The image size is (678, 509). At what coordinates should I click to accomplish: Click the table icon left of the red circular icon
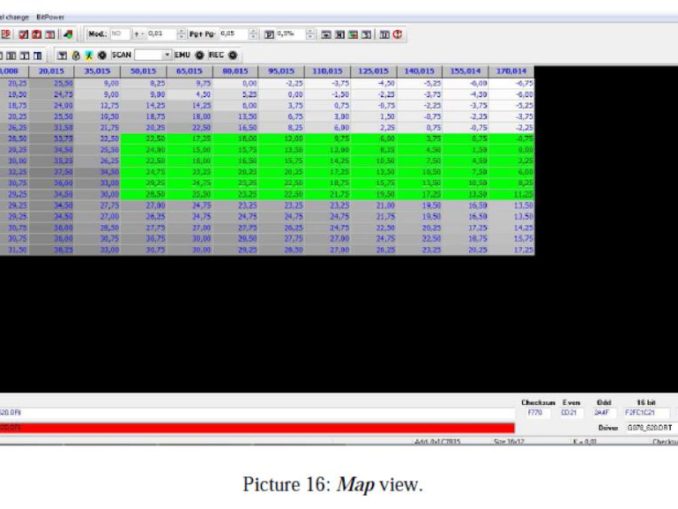point(384,33)
